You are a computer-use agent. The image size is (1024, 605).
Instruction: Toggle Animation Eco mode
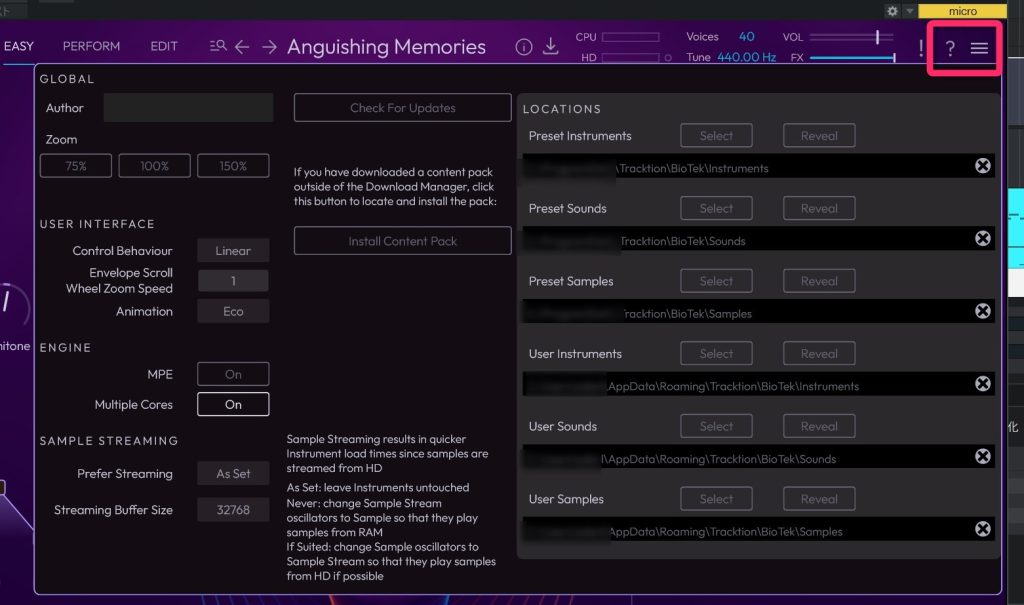point(233,312)
